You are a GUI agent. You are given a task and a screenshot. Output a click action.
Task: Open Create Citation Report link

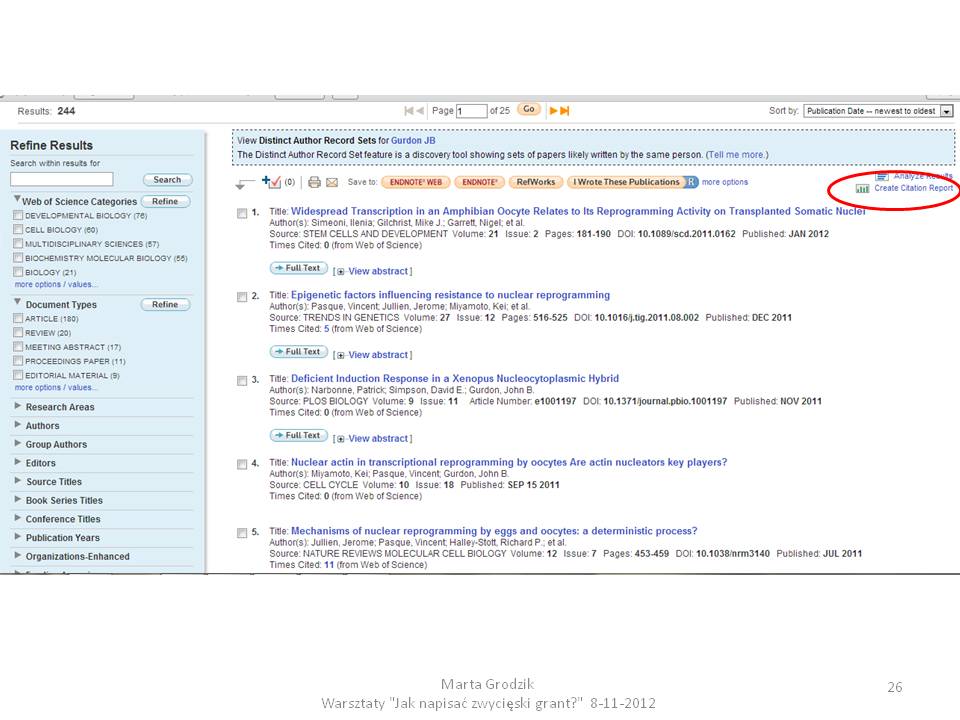[x=913, y=188]
